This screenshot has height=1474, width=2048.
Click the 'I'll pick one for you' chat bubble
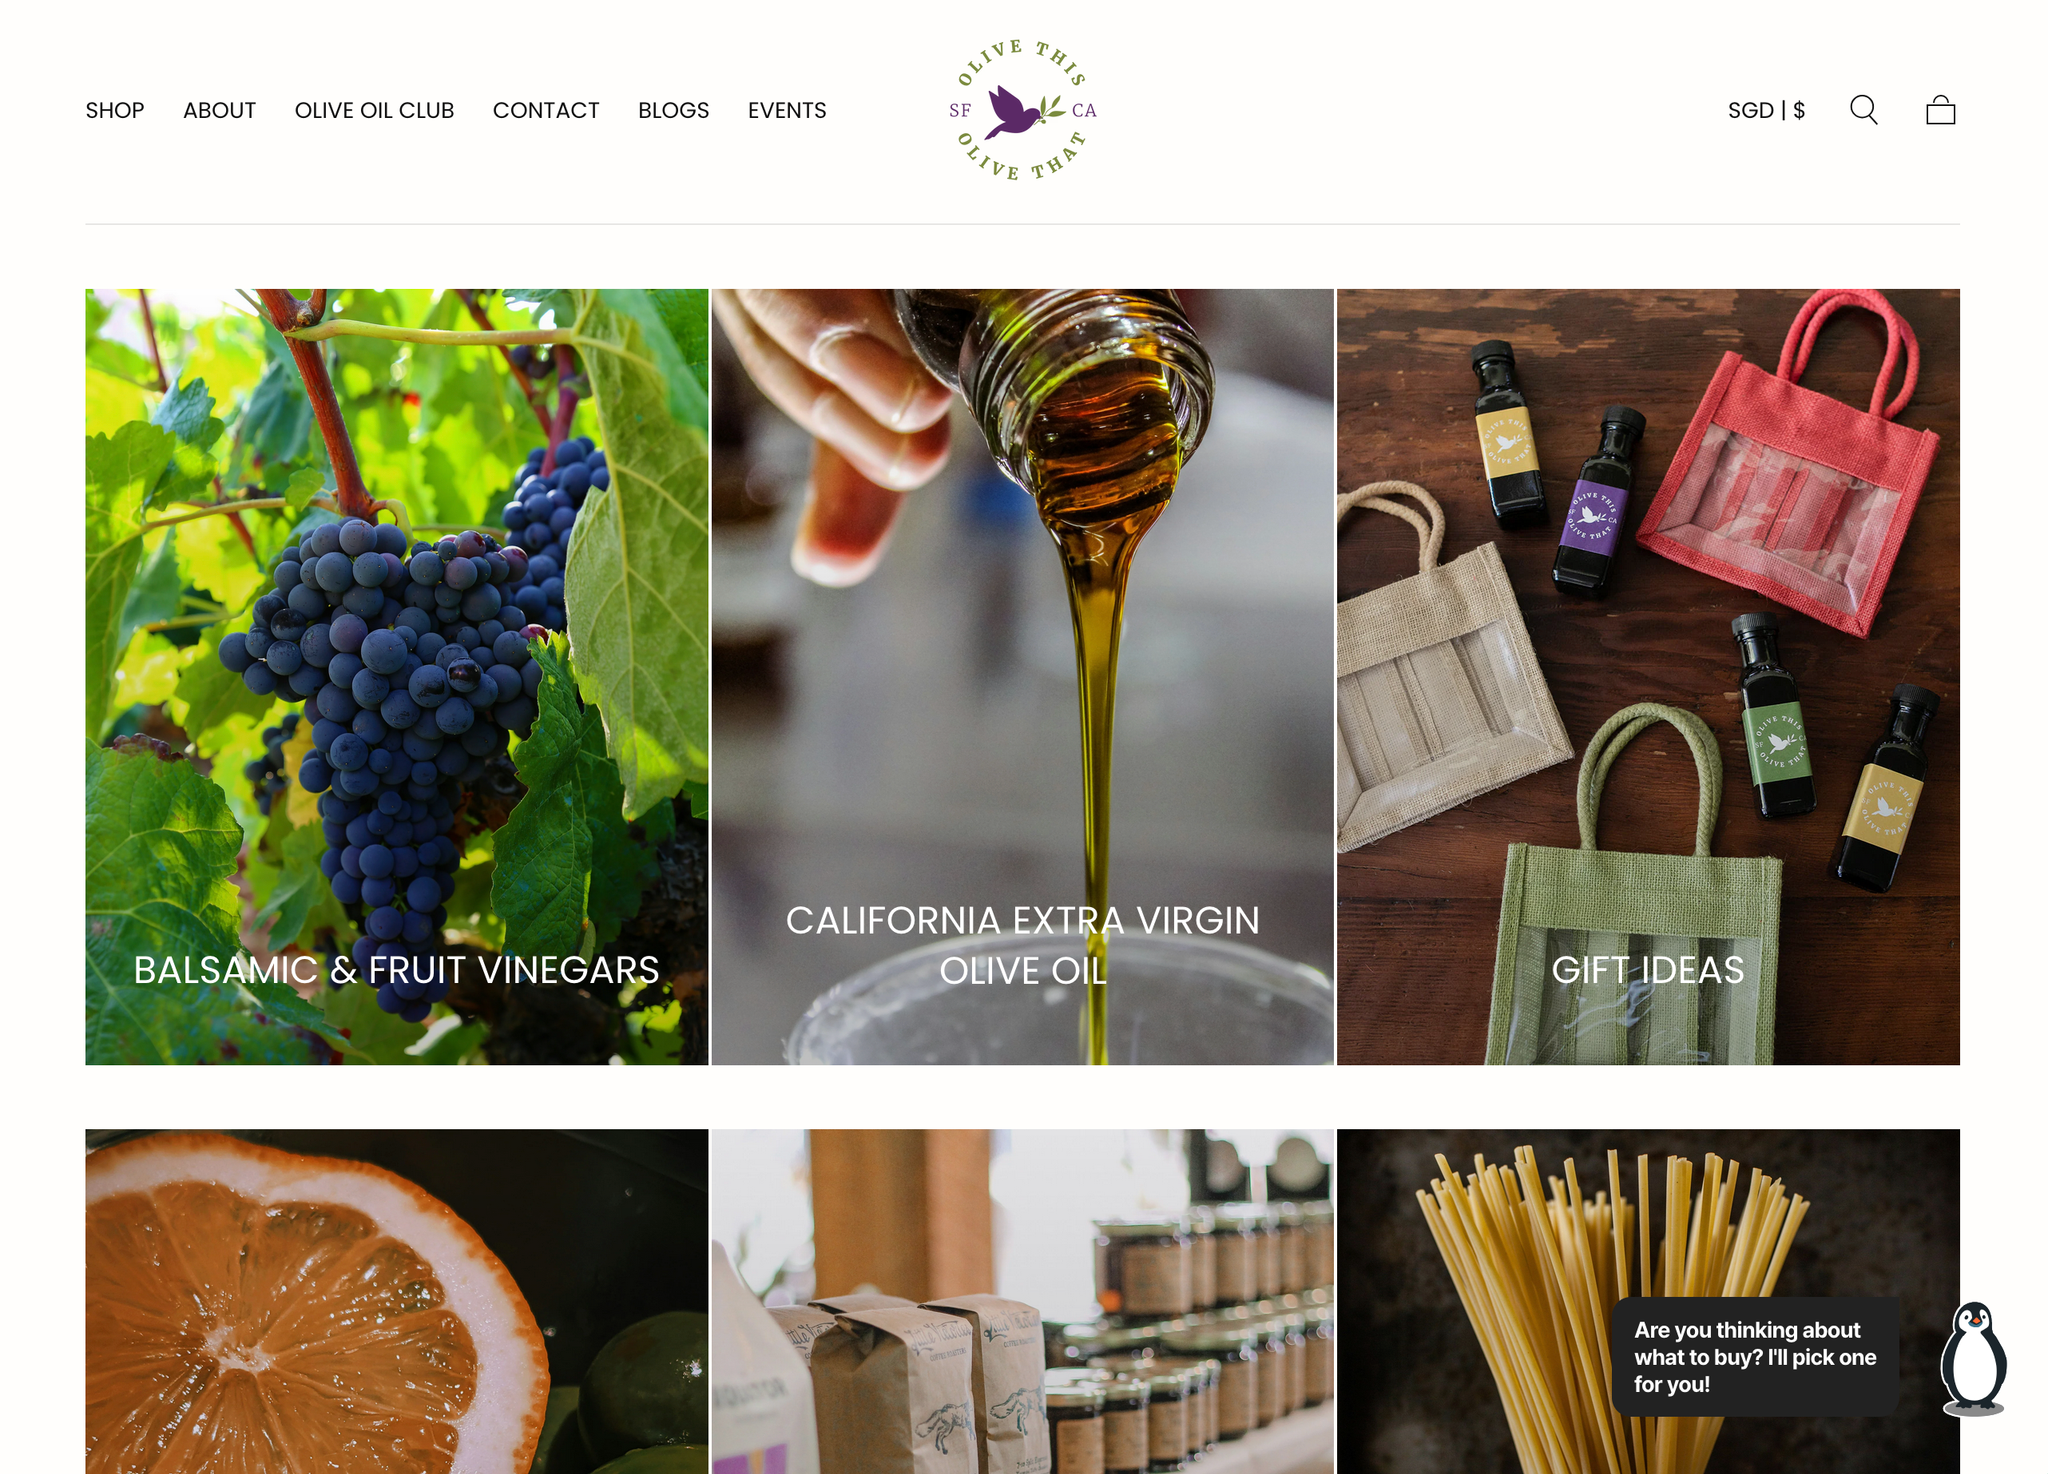[x=1755, y=1357]
